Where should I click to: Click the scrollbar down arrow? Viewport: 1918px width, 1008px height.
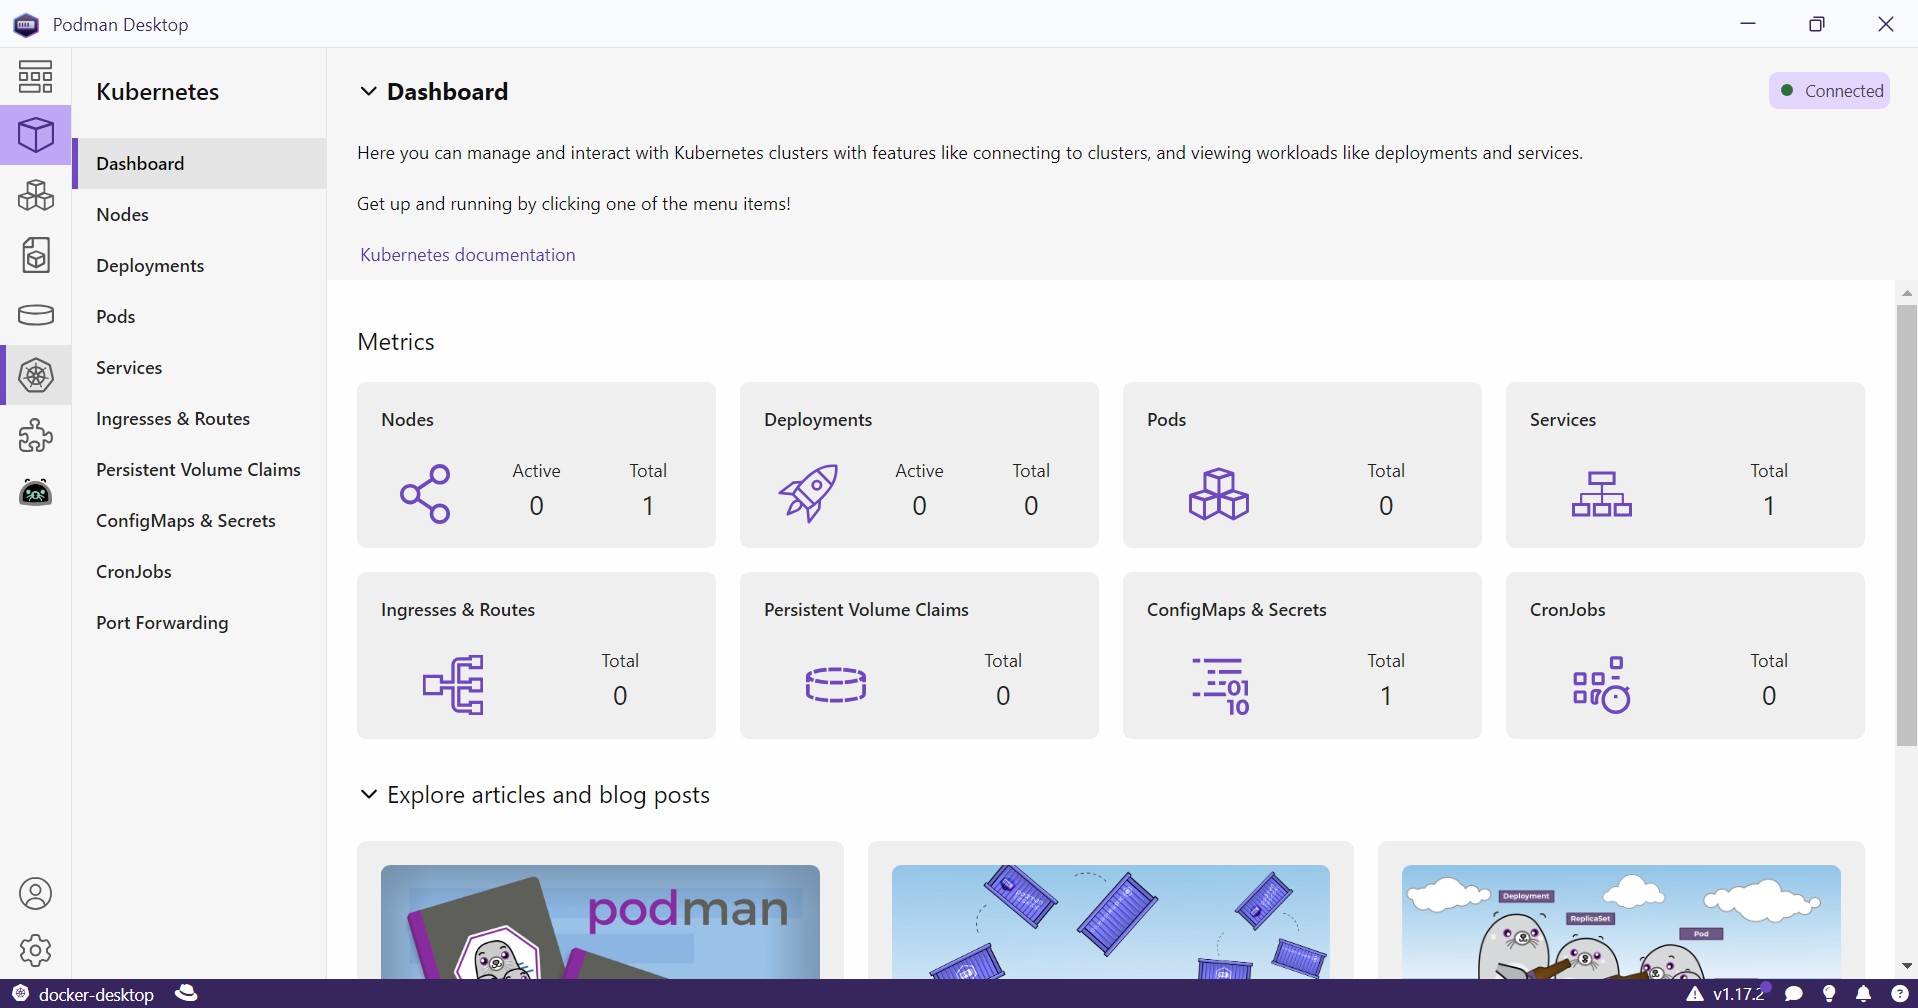click(1906, 966)
